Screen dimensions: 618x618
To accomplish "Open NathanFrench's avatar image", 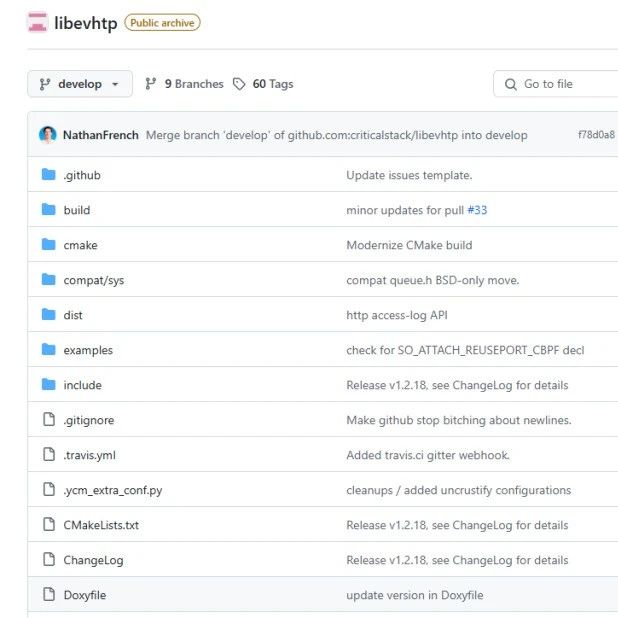I will click(x=48, y=135).
